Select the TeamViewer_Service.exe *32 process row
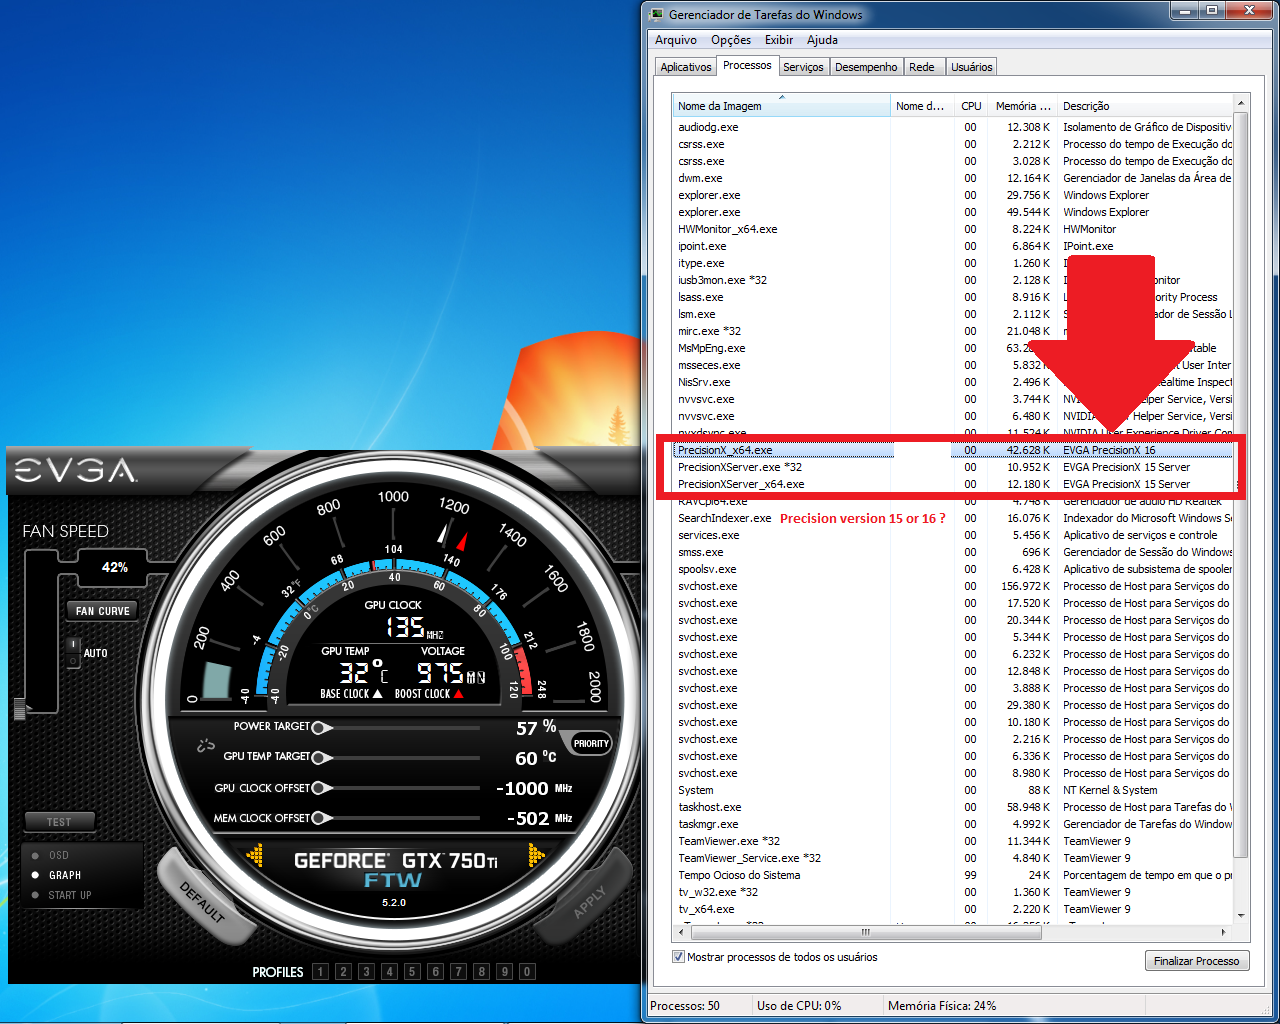 [x=952, y=858]
